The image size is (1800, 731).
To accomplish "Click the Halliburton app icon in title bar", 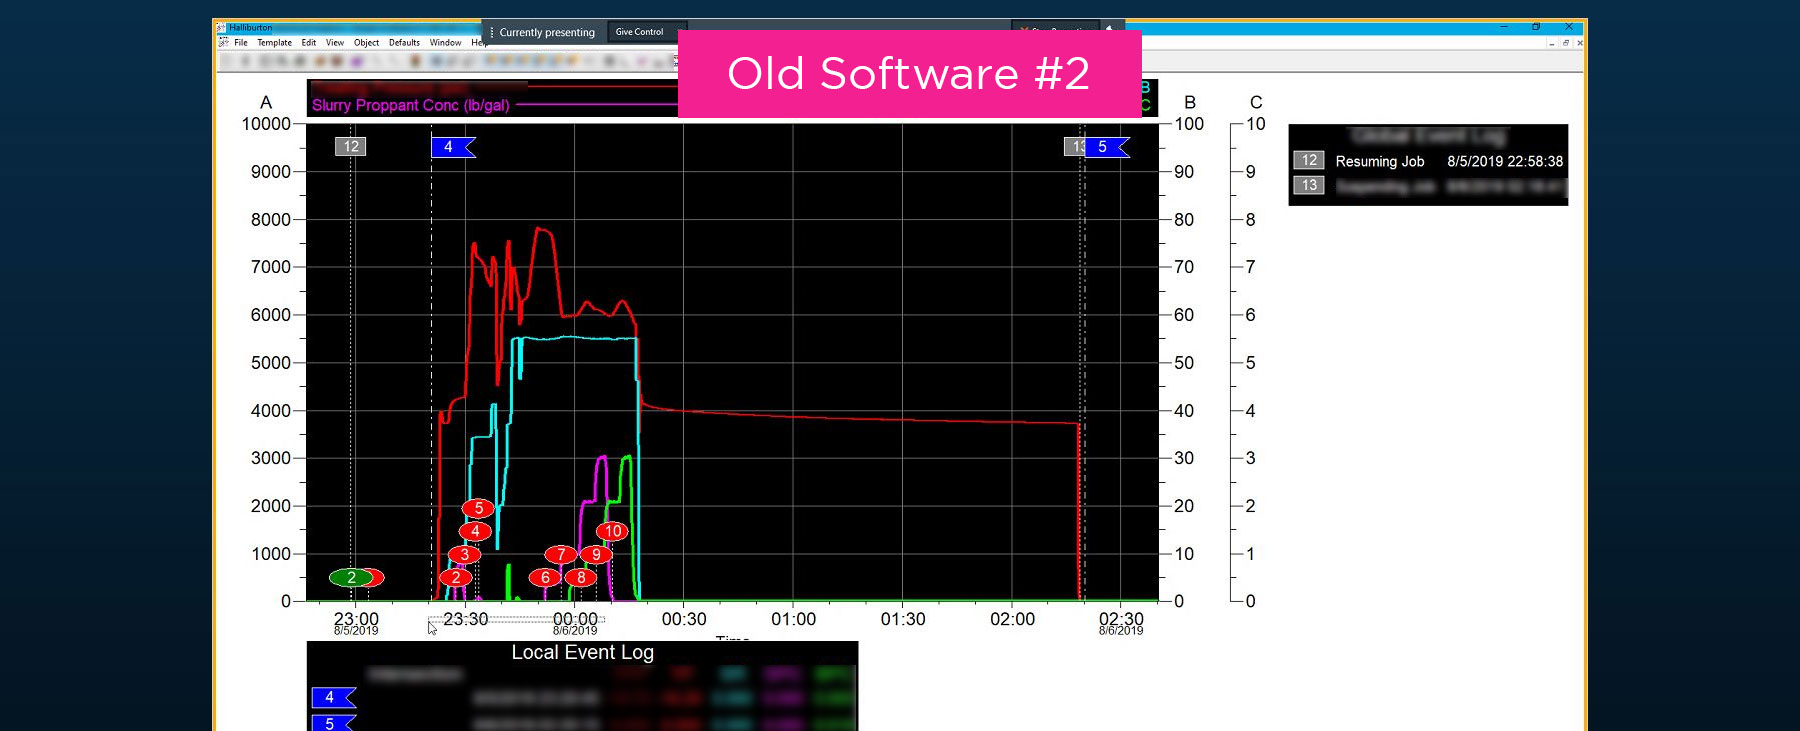I will click(222, 28).
